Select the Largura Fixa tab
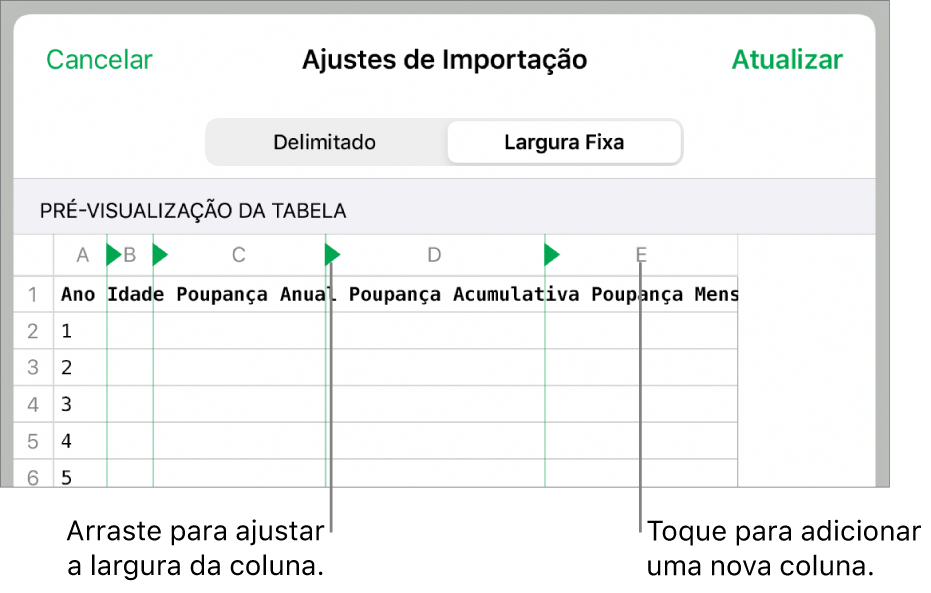The width and height of the screenshot is (931, 593). 563,142
